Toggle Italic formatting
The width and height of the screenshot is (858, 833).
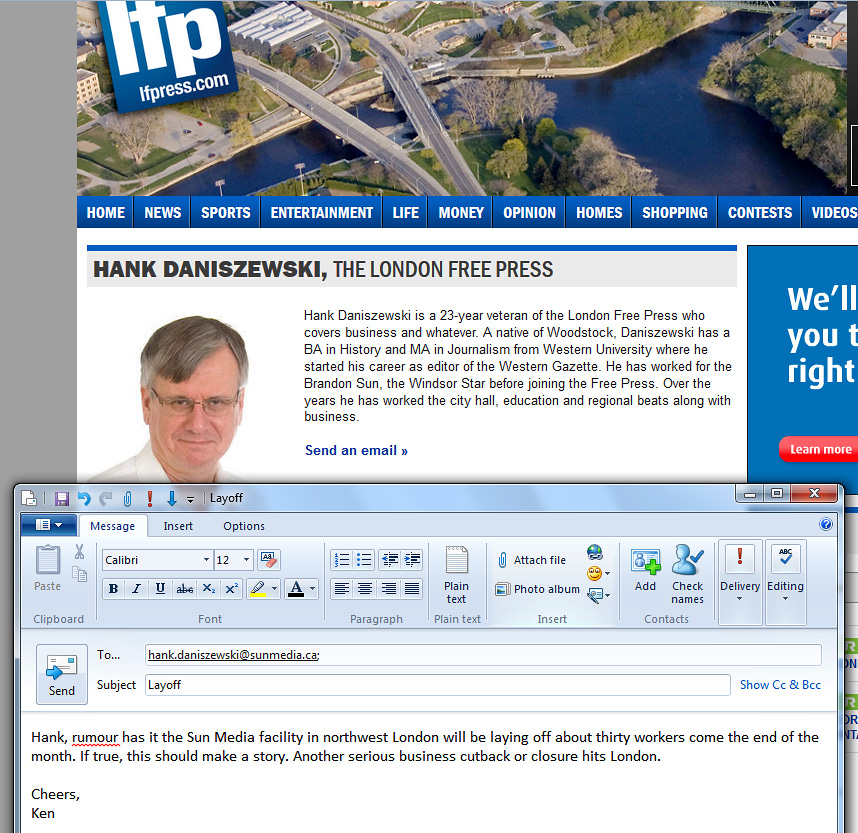[136, 589]
